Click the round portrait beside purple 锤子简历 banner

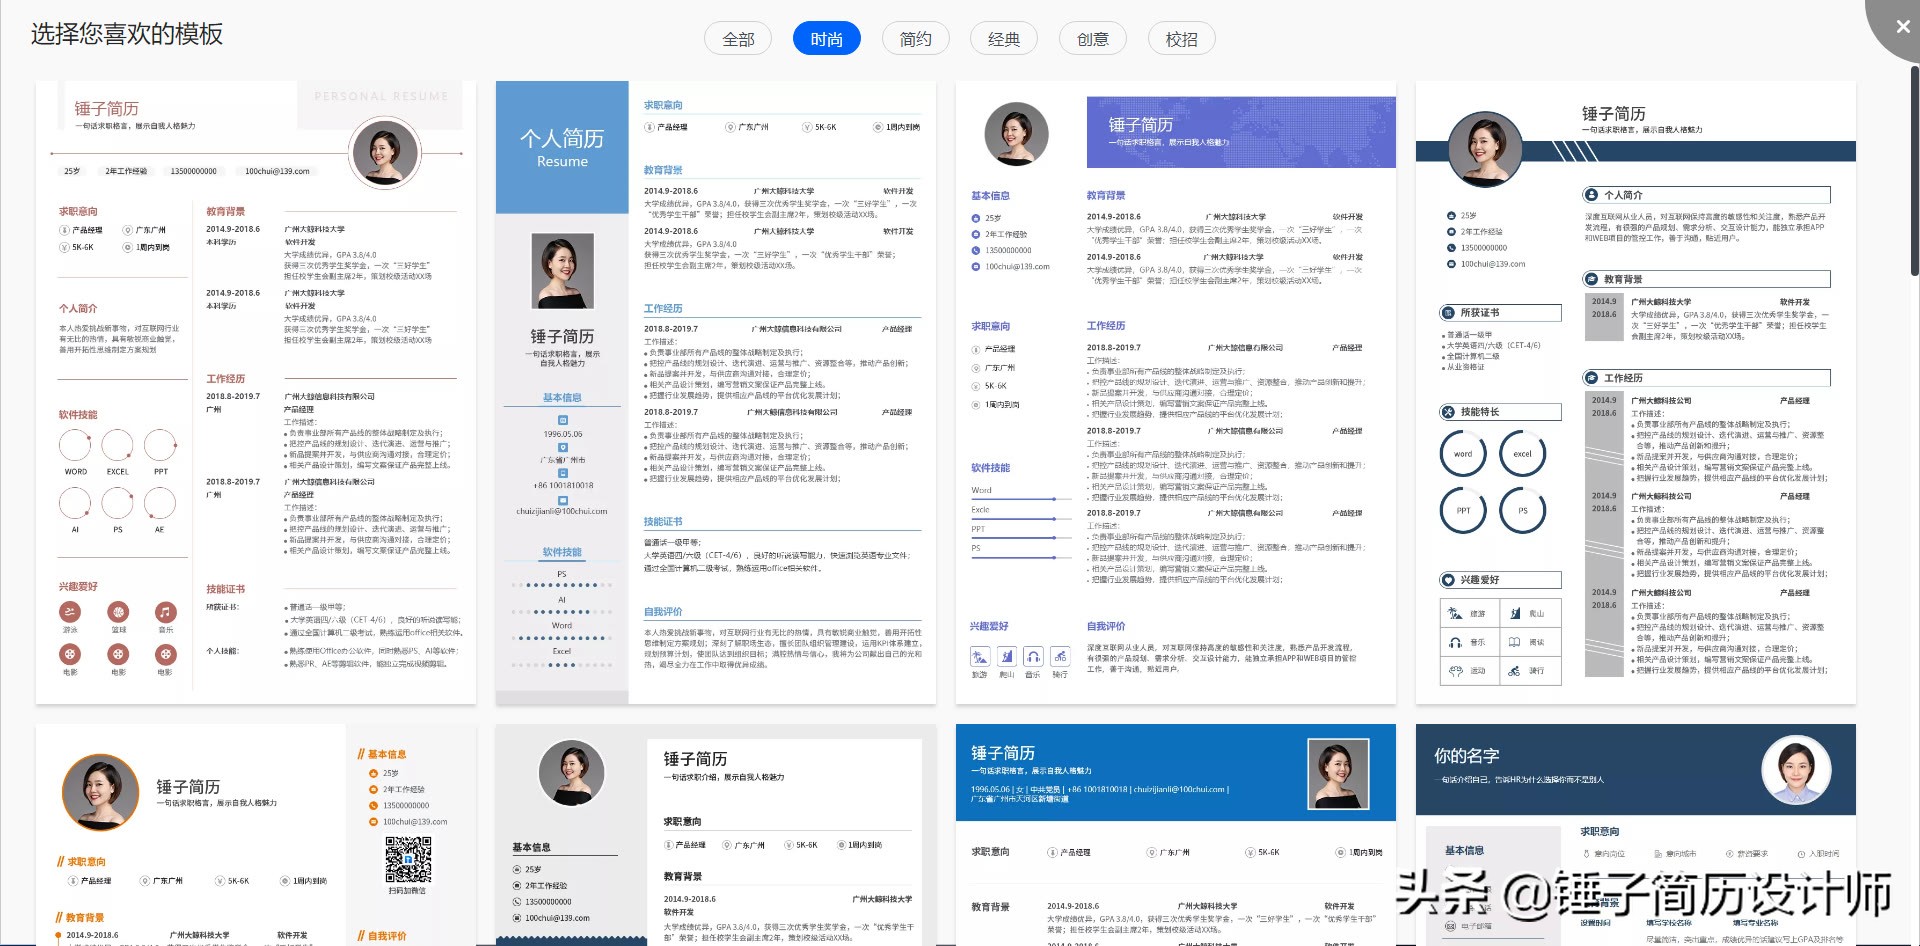coord(1016,134)
